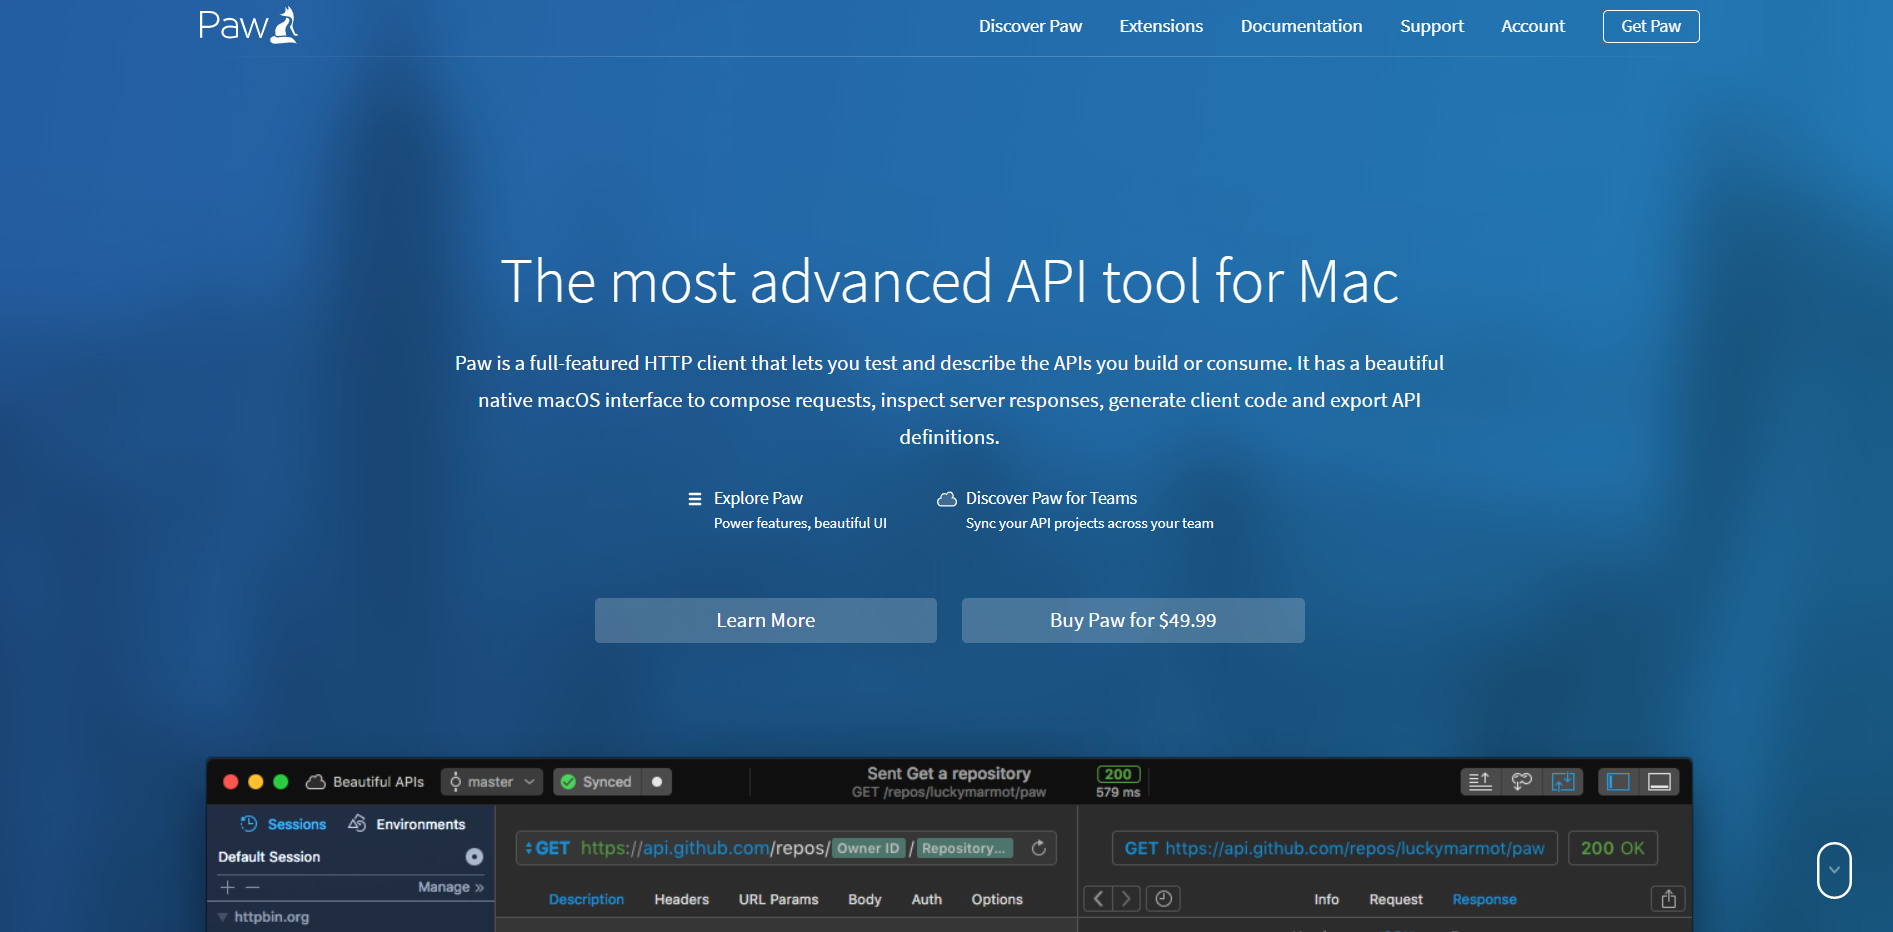Viewport: 1893px width, 932px height.
Task: Click the plus icon to add a session
Action: click(227, 887)
